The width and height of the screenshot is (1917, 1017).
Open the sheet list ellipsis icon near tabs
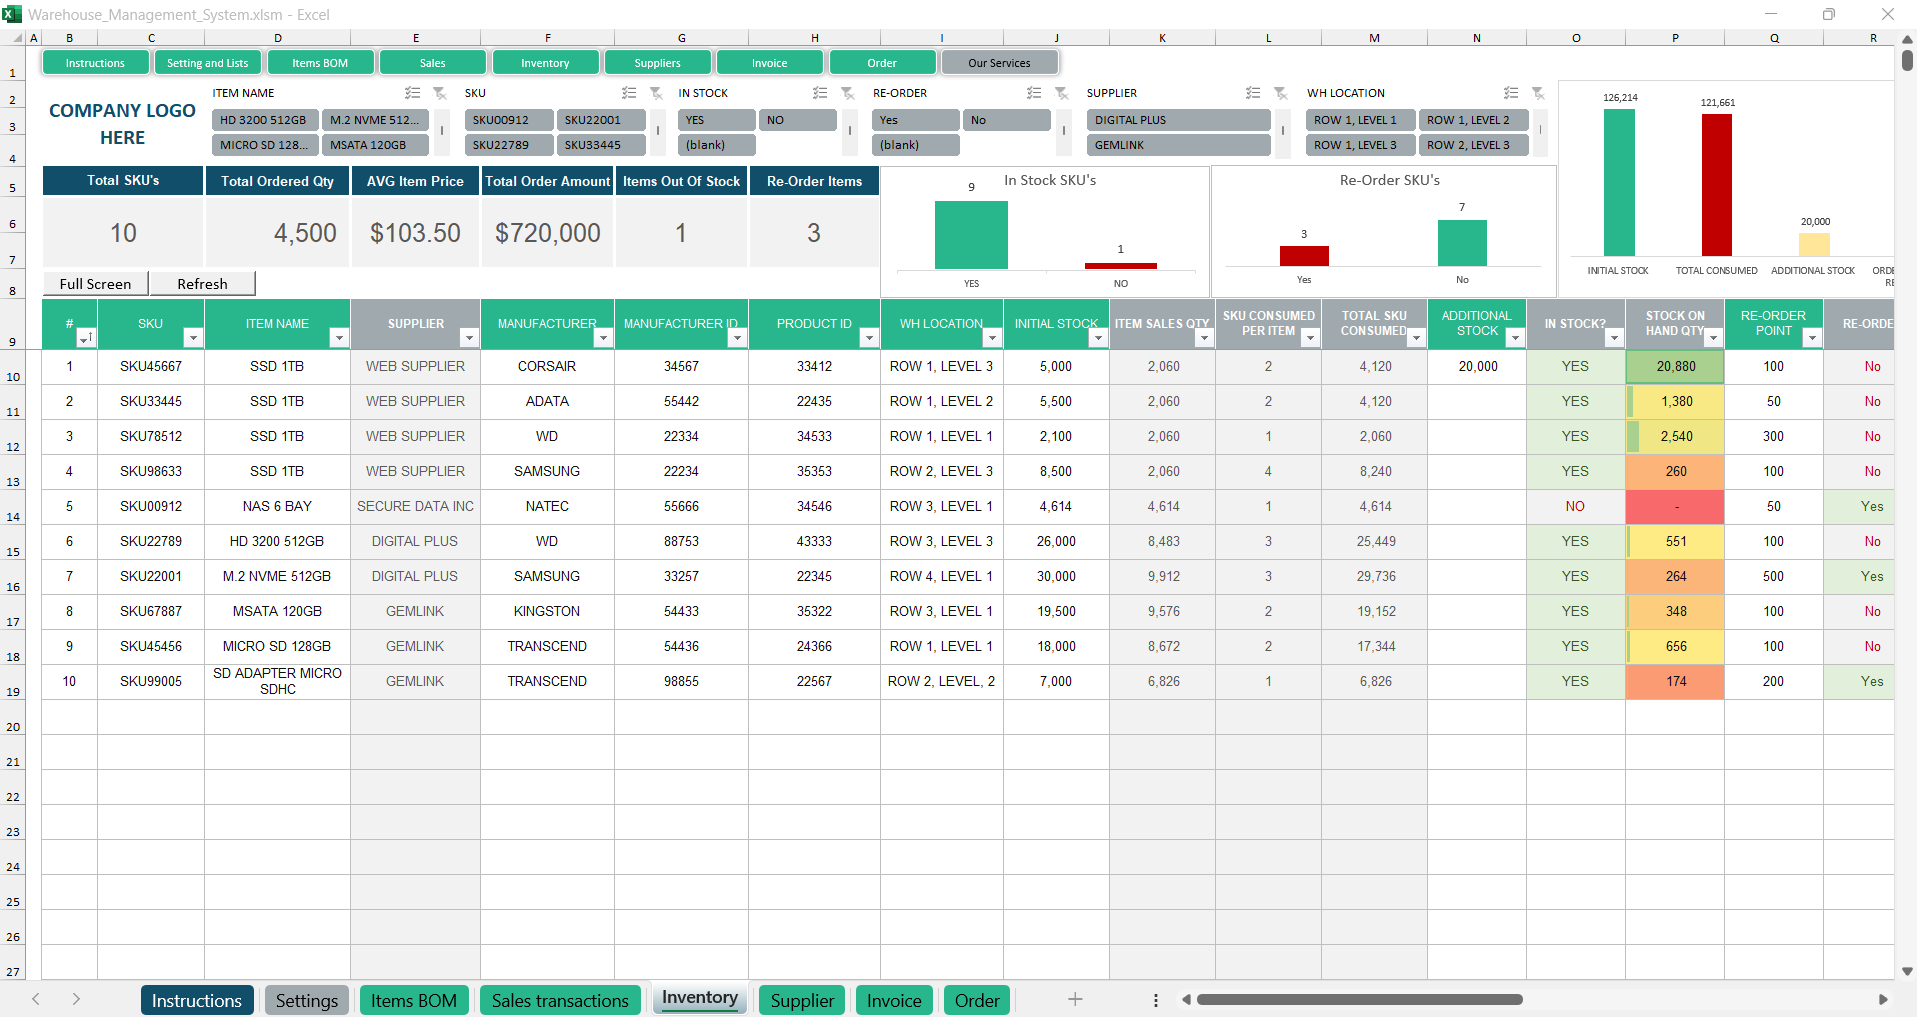point(1155,999)
